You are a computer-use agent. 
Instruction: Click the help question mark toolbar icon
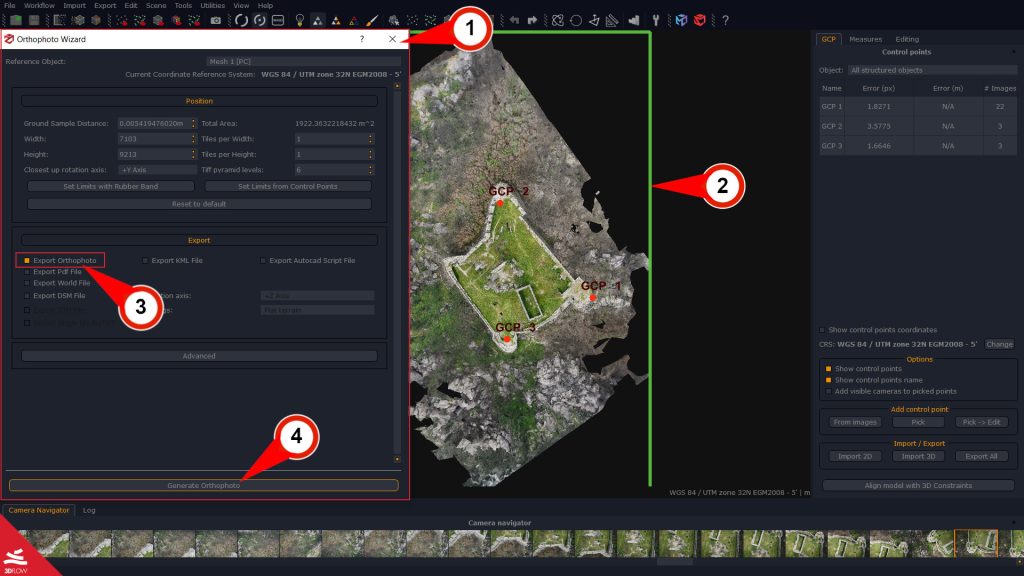[x=725, y=19]
